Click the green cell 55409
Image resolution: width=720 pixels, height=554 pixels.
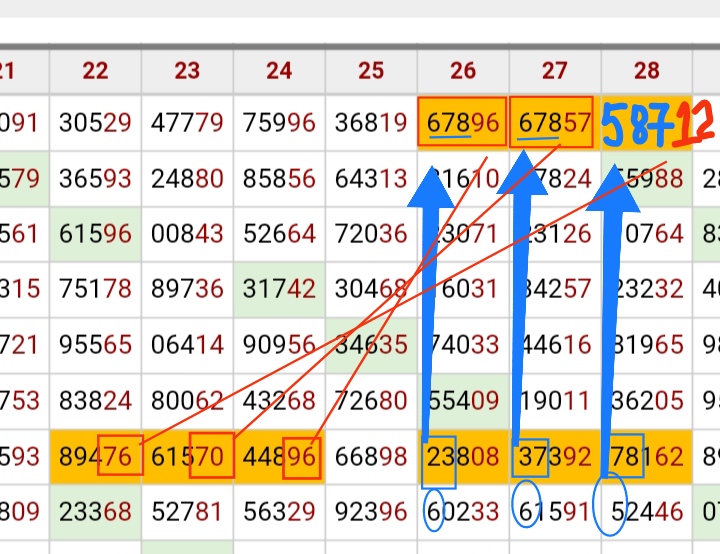(463, 401)
